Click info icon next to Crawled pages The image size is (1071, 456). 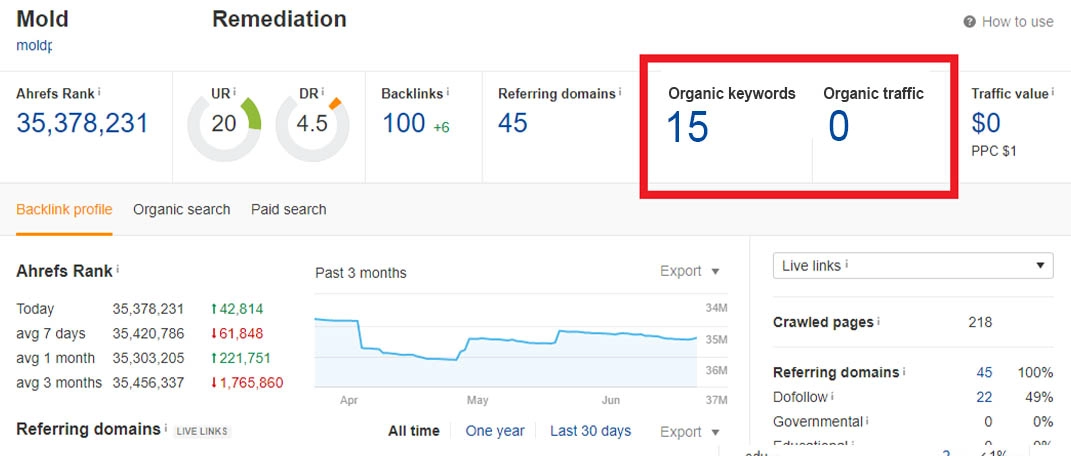tap(877, 322)
